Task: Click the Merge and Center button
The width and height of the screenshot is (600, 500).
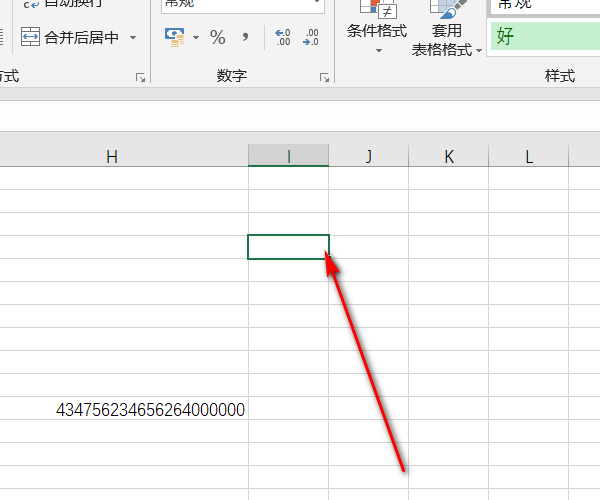Action: tap(70, 37)
